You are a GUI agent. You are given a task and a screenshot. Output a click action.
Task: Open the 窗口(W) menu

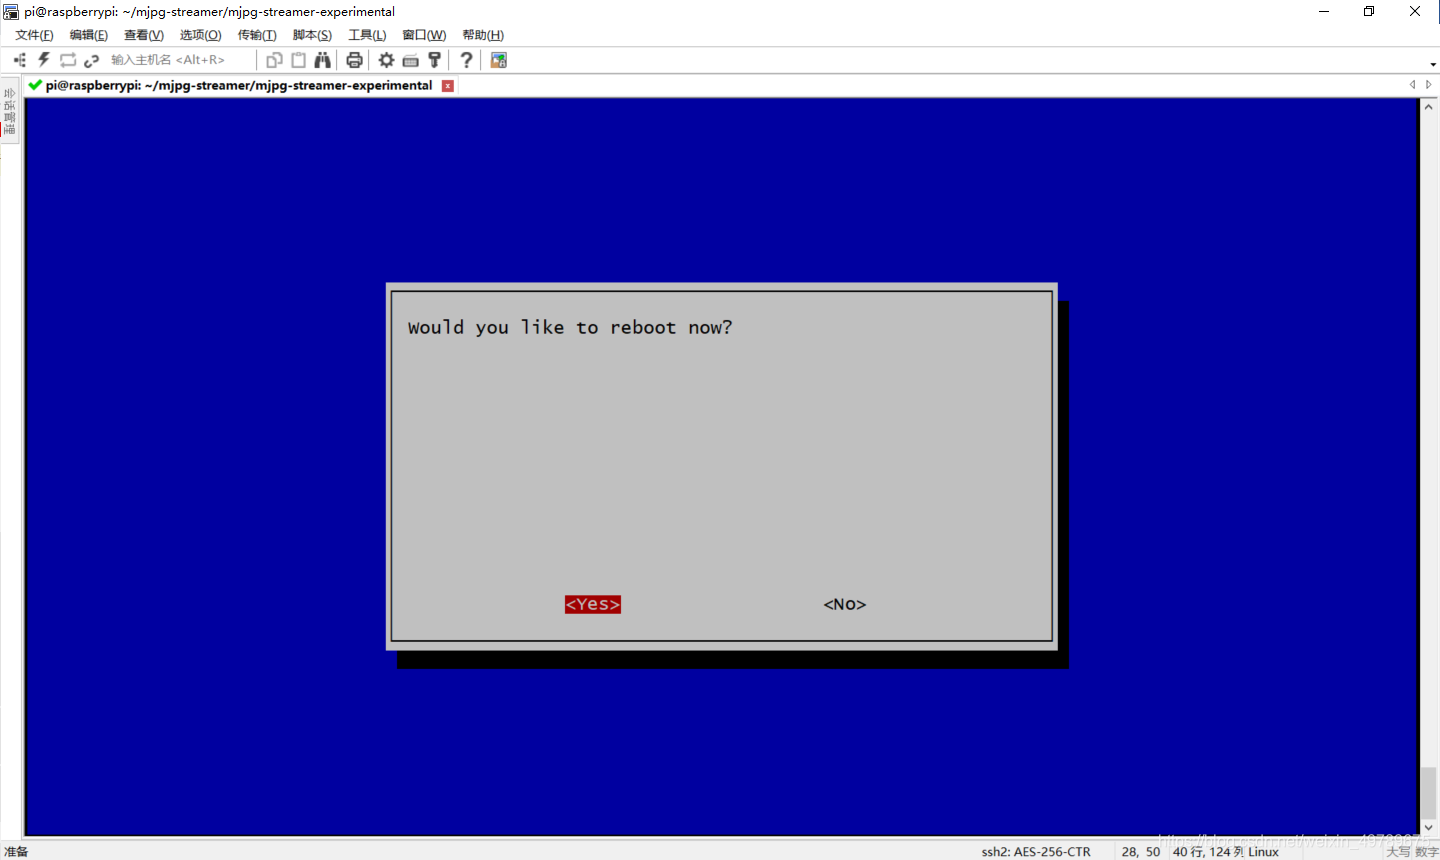point(424,35)
